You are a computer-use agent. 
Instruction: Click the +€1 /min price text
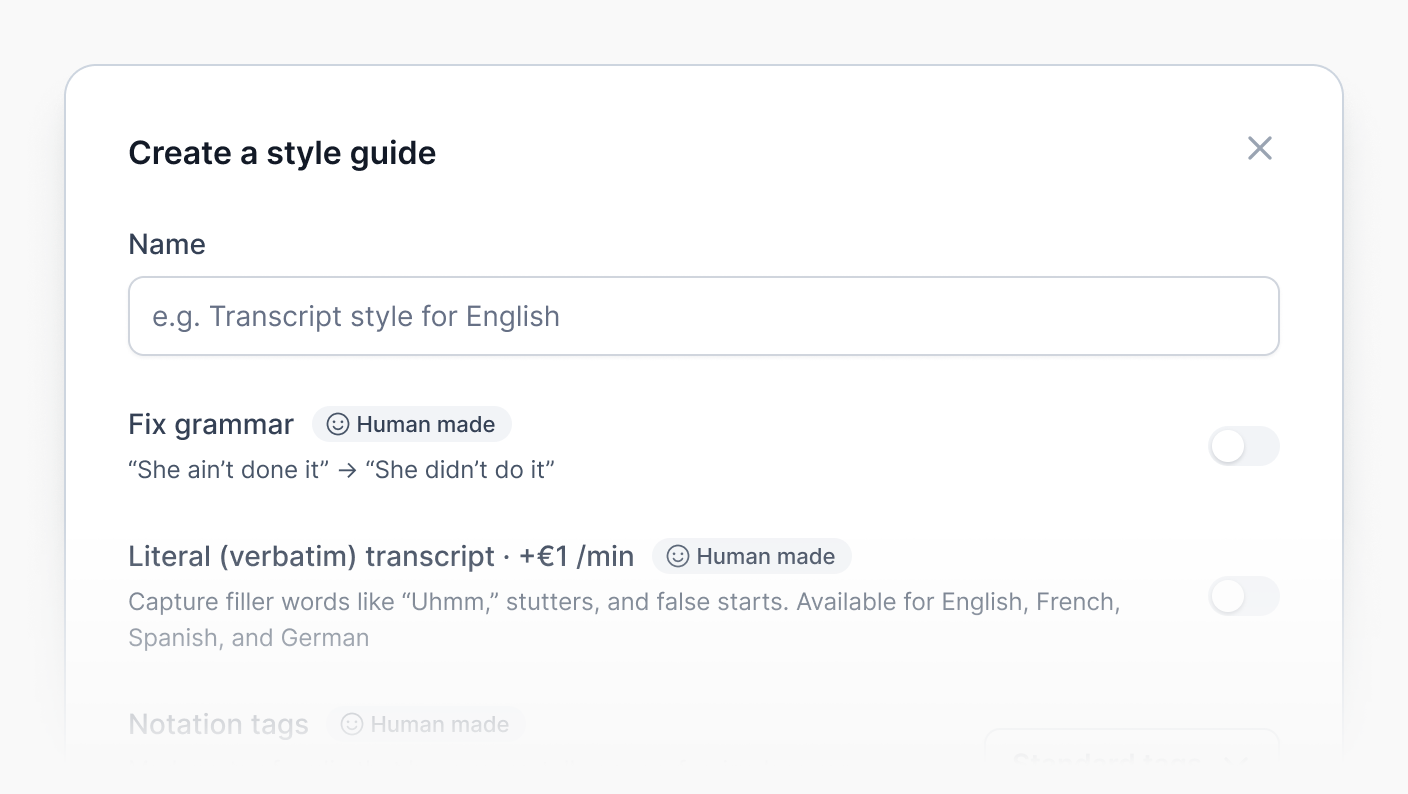coord(576,556)
